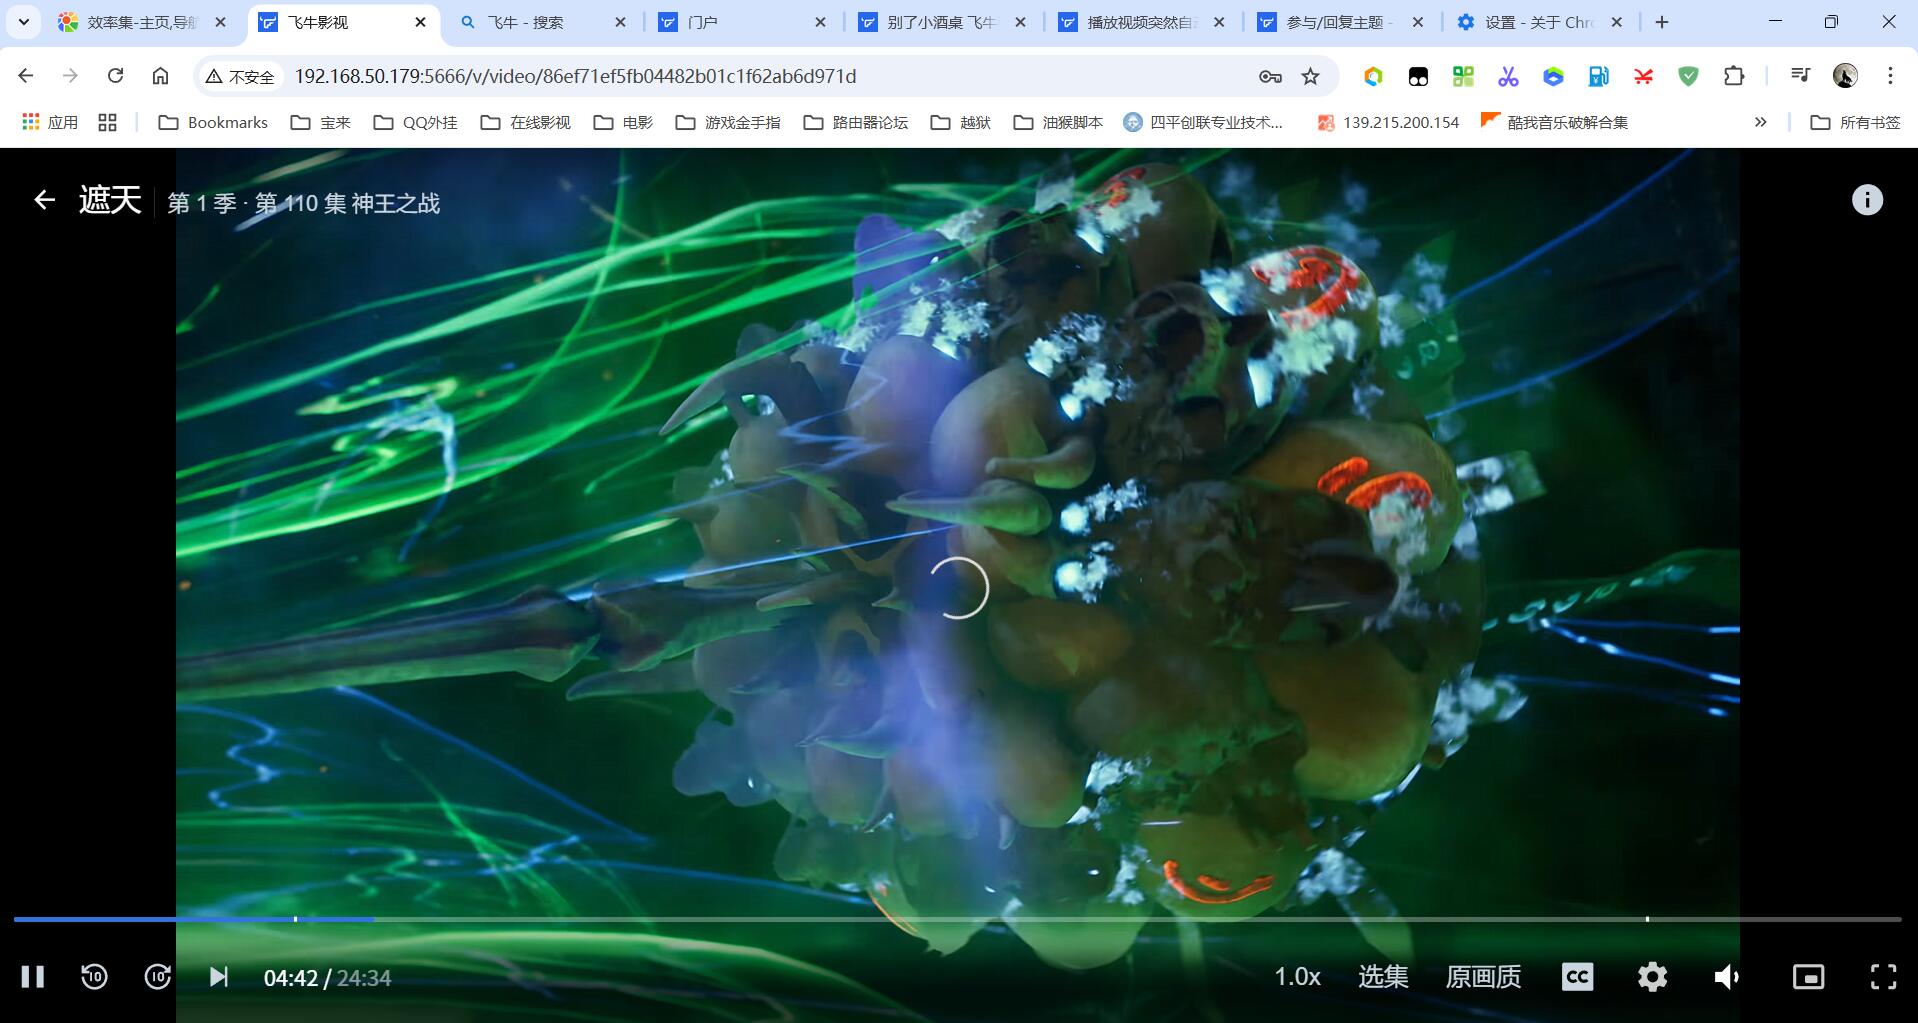Go to browser home page
The width and height of the screenshot is (1918, 1023).
(x=160, y=76)
